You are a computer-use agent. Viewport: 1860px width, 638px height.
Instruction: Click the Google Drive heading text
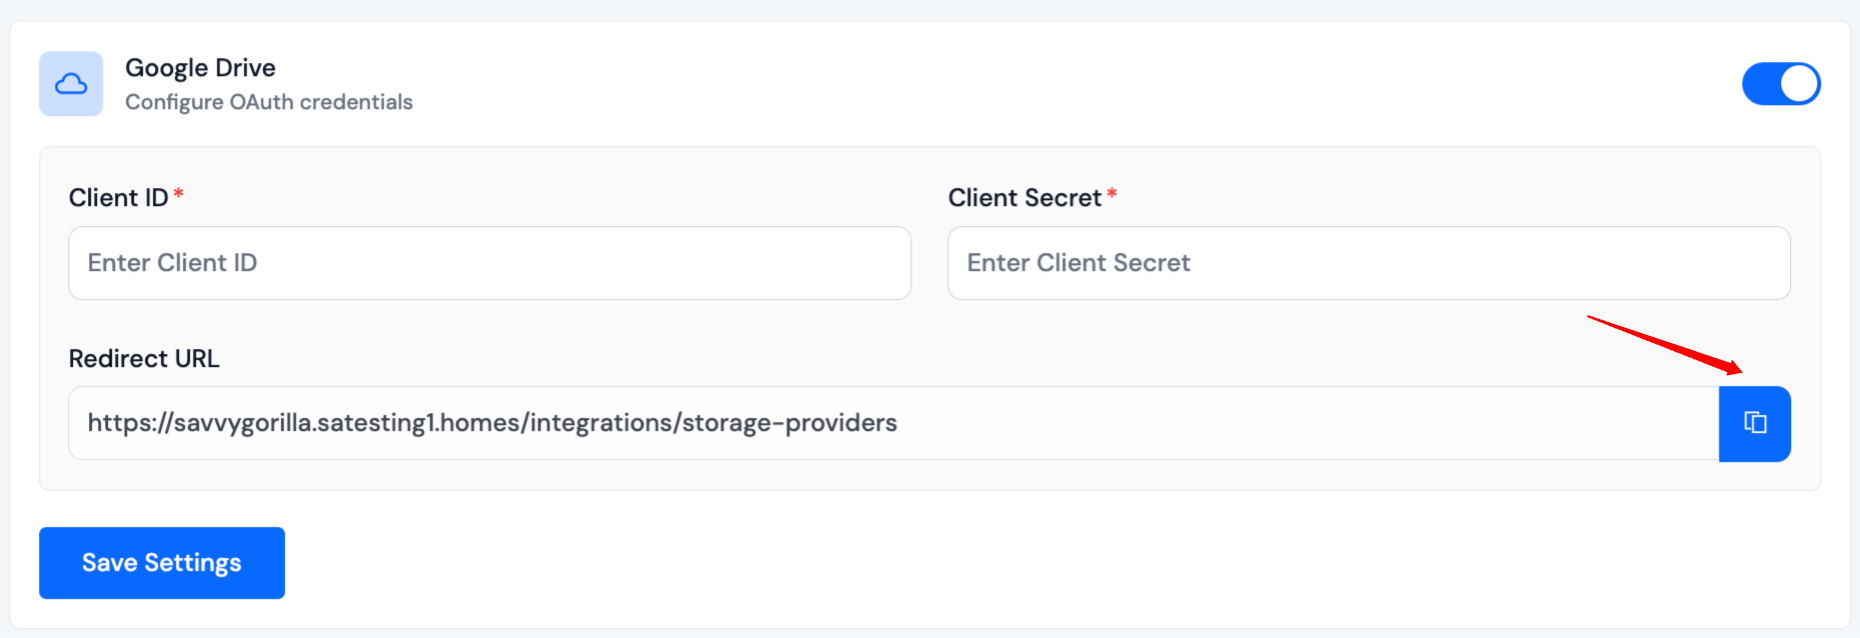pos(200,67)
